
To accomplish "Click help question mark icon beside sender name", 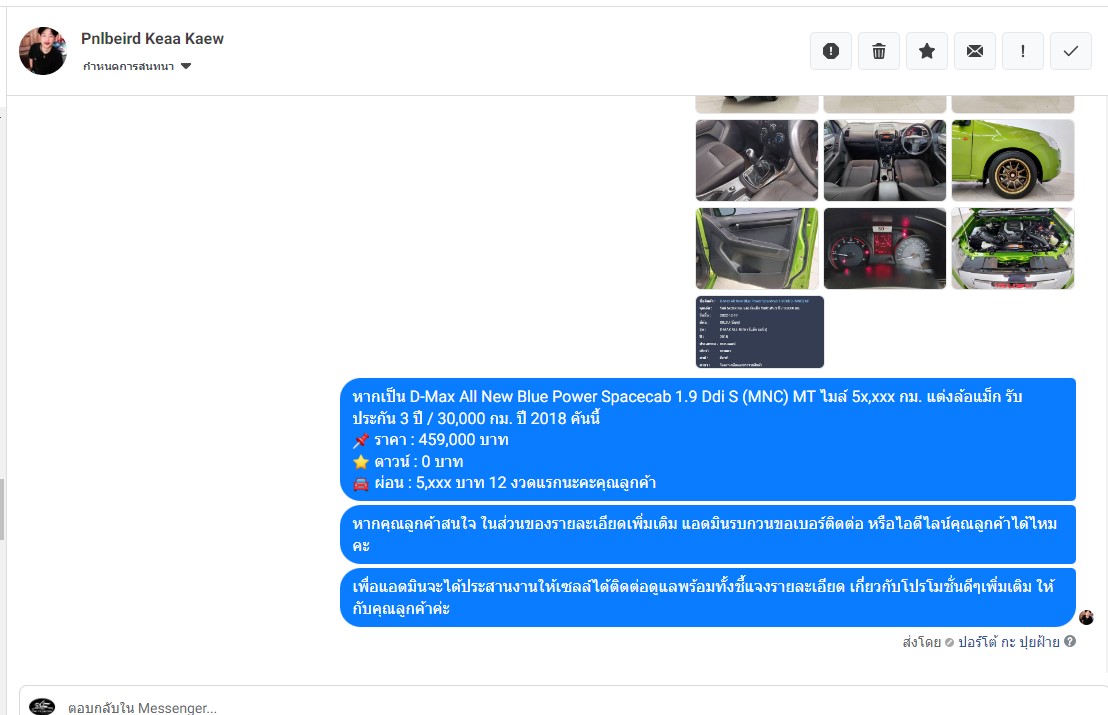I will (1070, 641).
